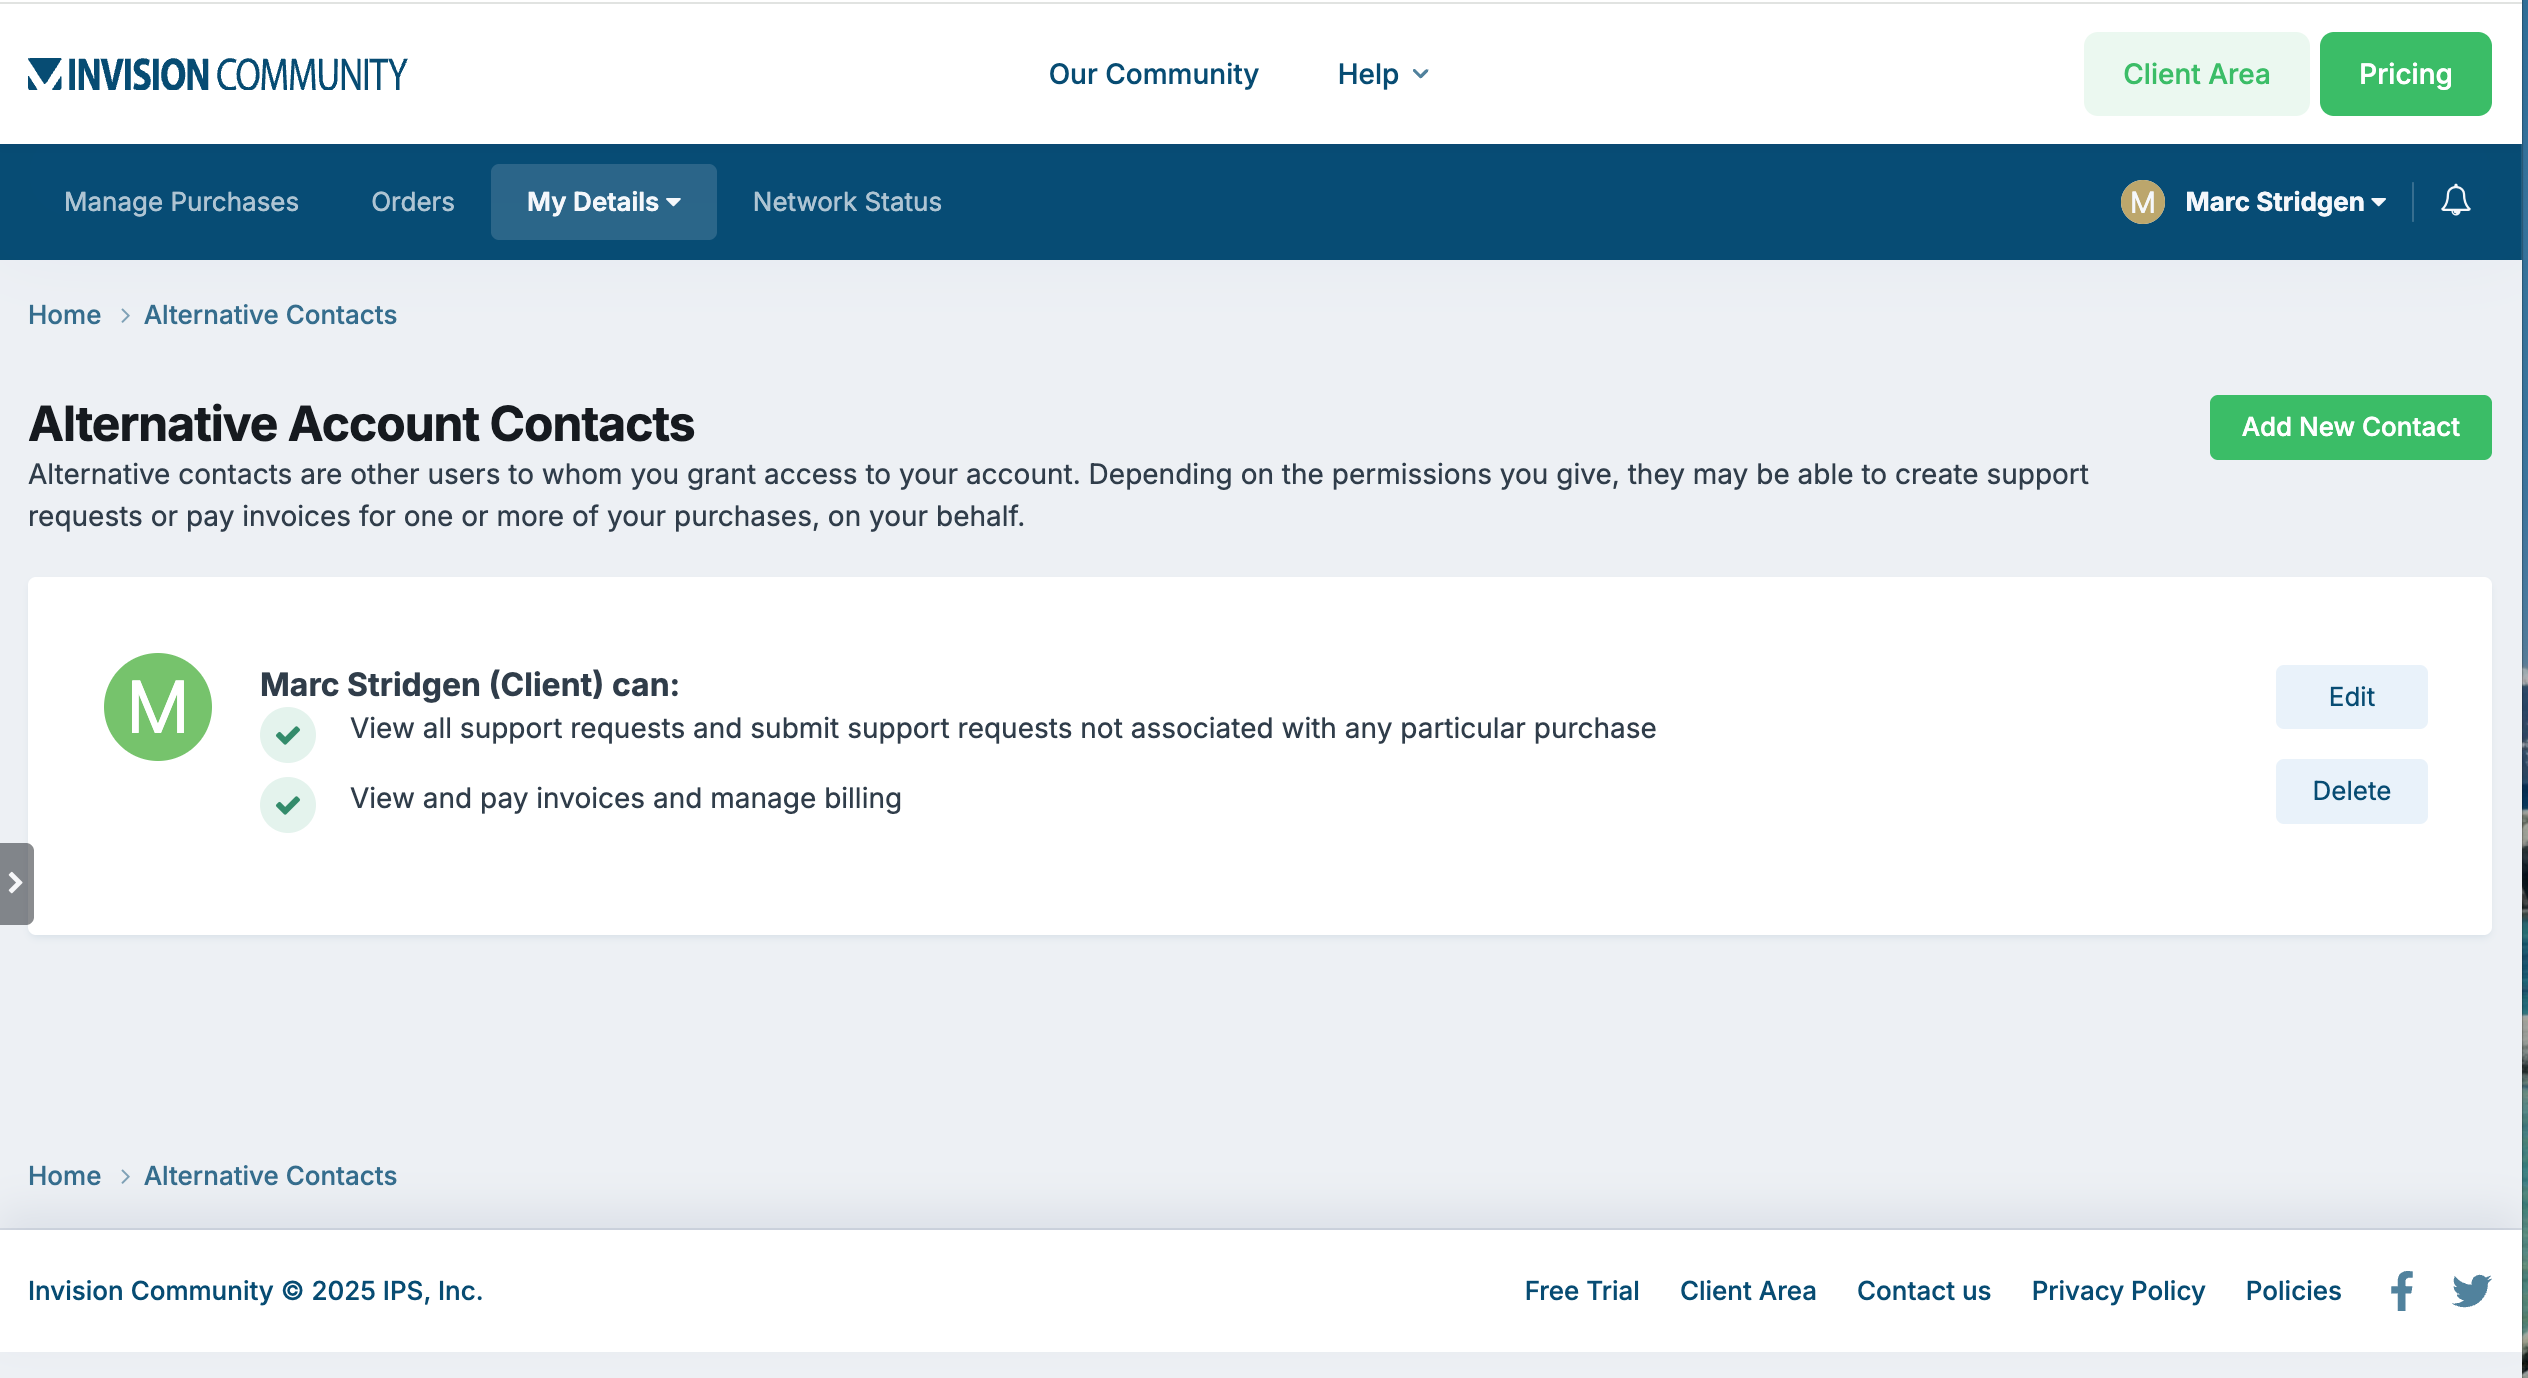Click the Alternative Account Contacts page title
The image size is (2528, 1378).
[x=361, y=424]
